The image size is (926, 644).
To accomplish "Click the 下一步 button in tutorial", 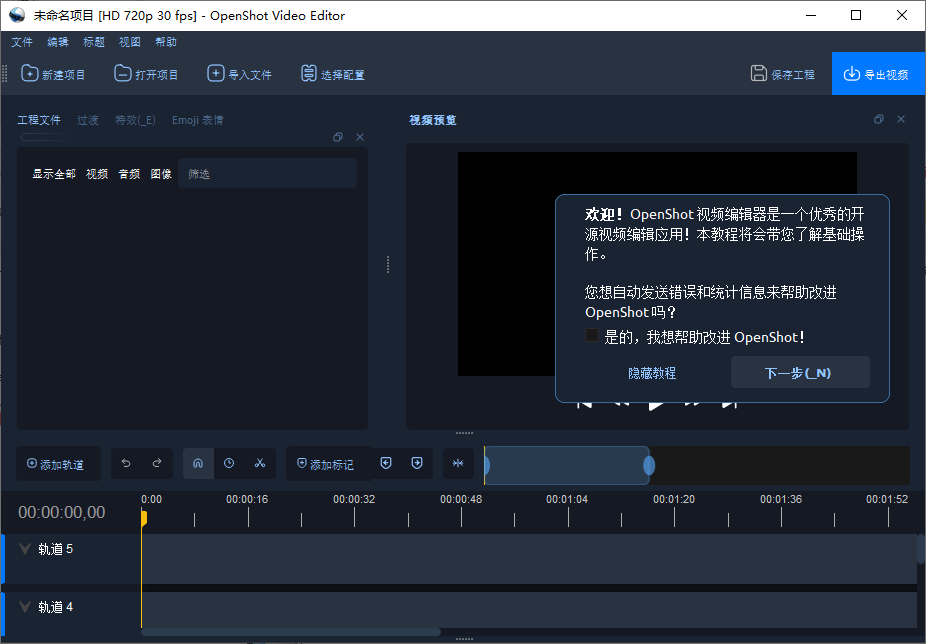I will pos(799,373).
